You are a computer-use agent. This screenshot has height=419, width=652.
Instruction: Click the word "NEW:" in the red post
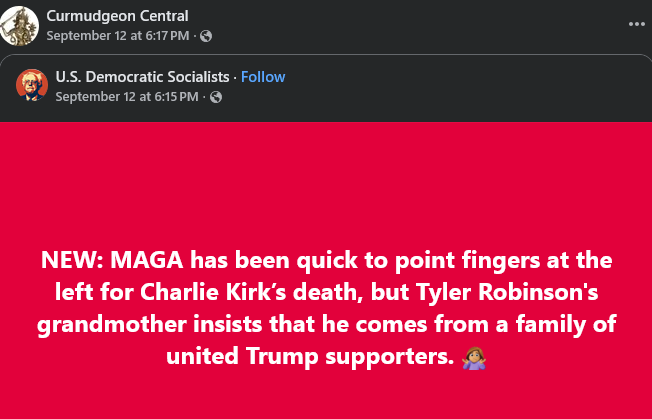[72, 261]
